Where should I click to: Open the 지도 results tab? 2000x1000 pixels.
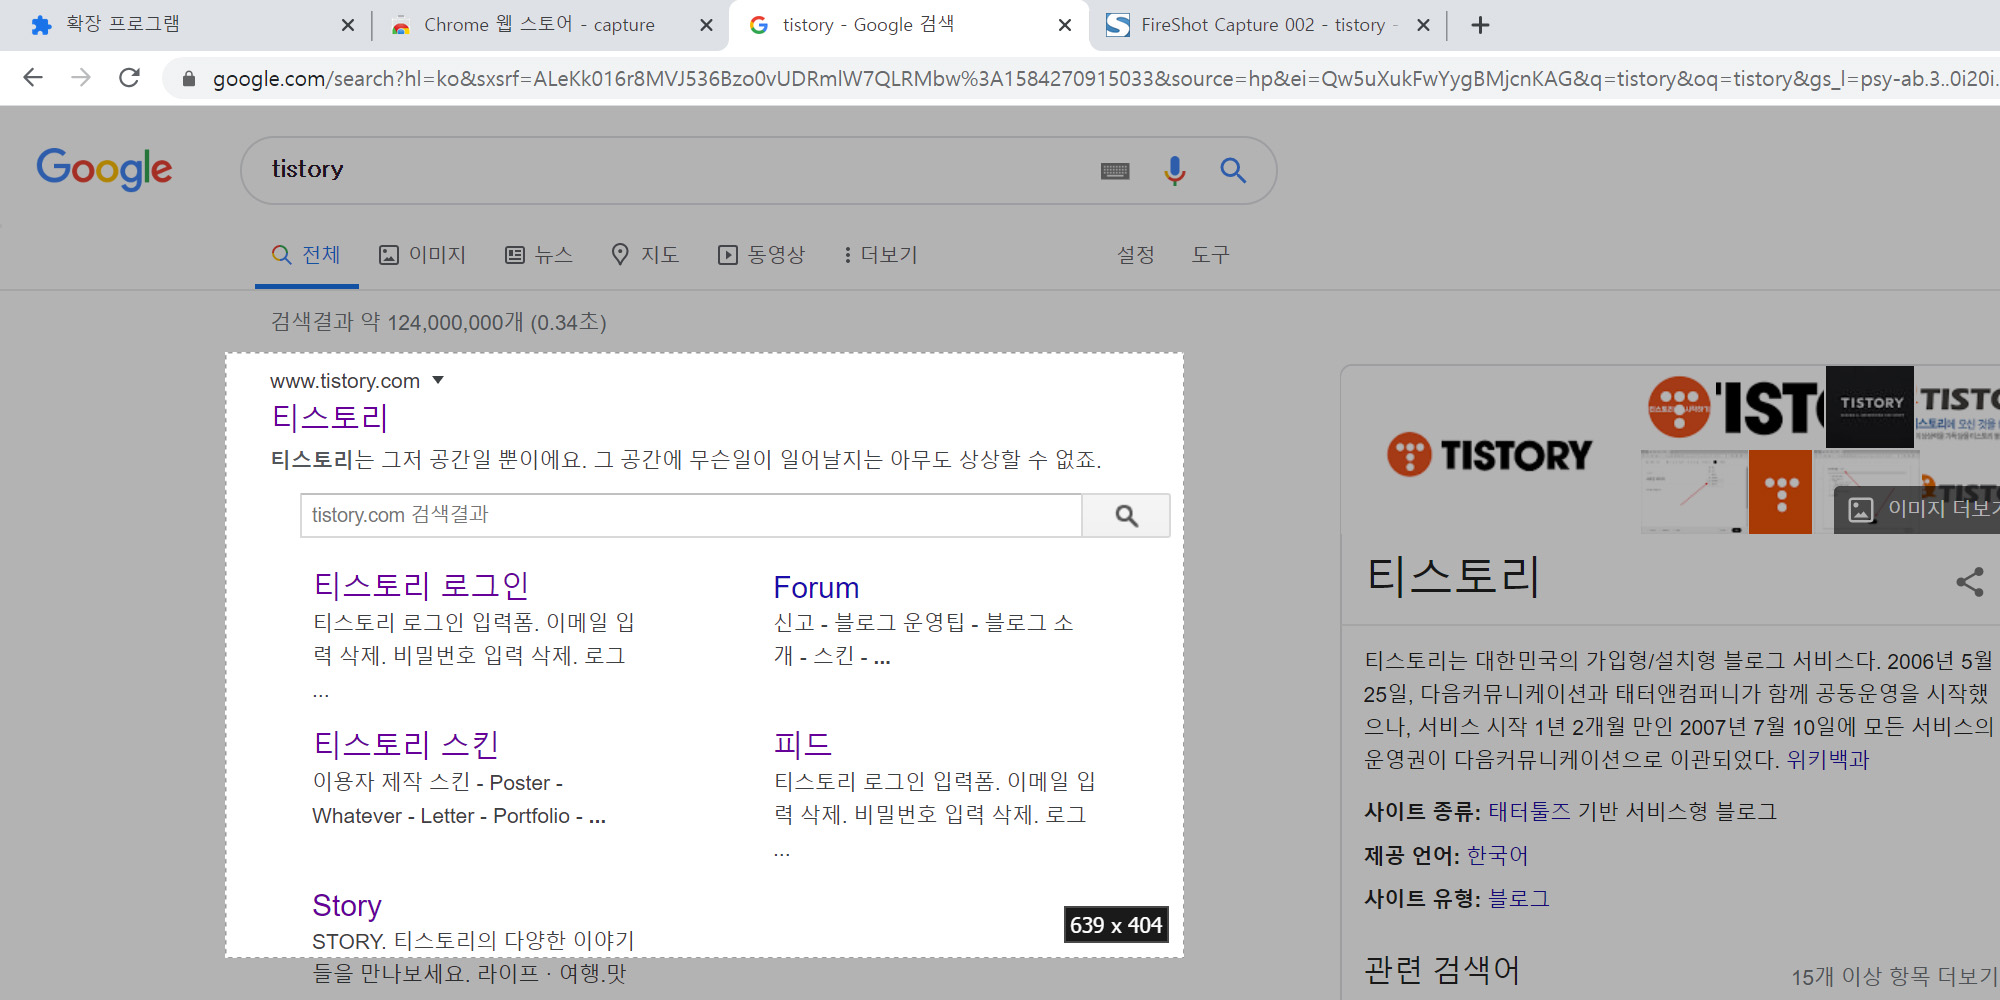point(645,255)
